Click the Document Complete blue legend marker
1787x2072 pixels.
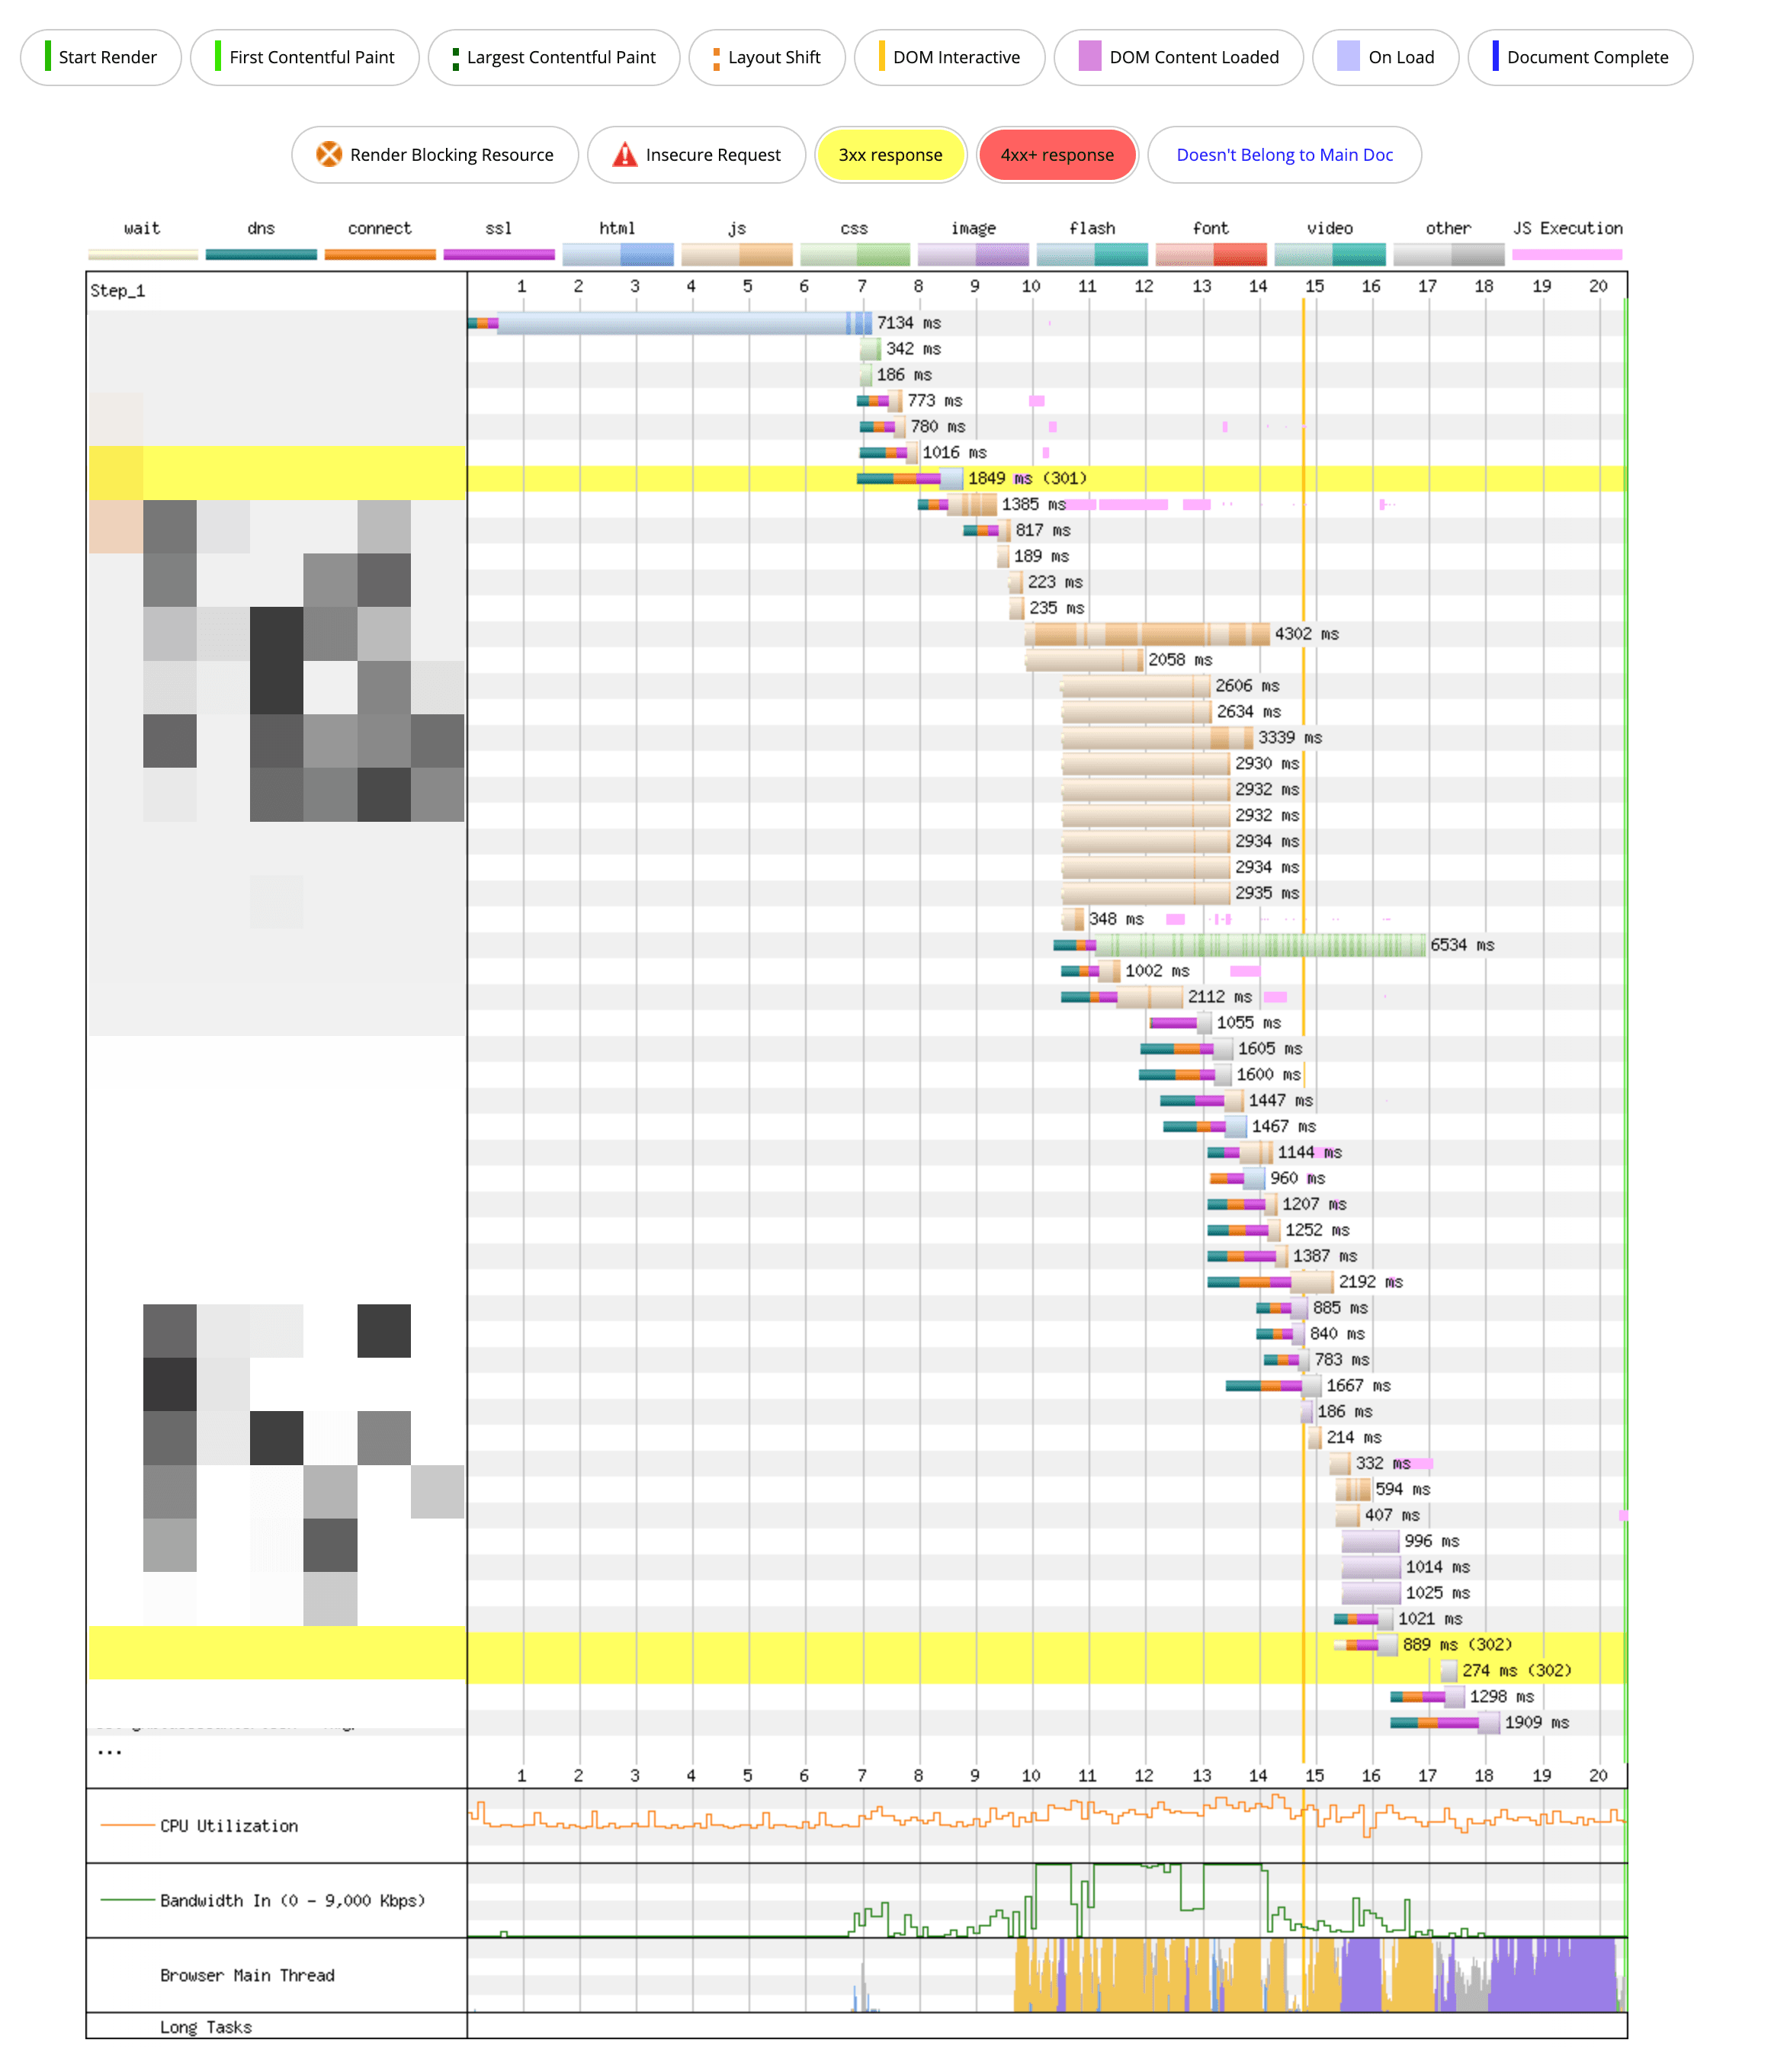click(x=1494, y=57)
